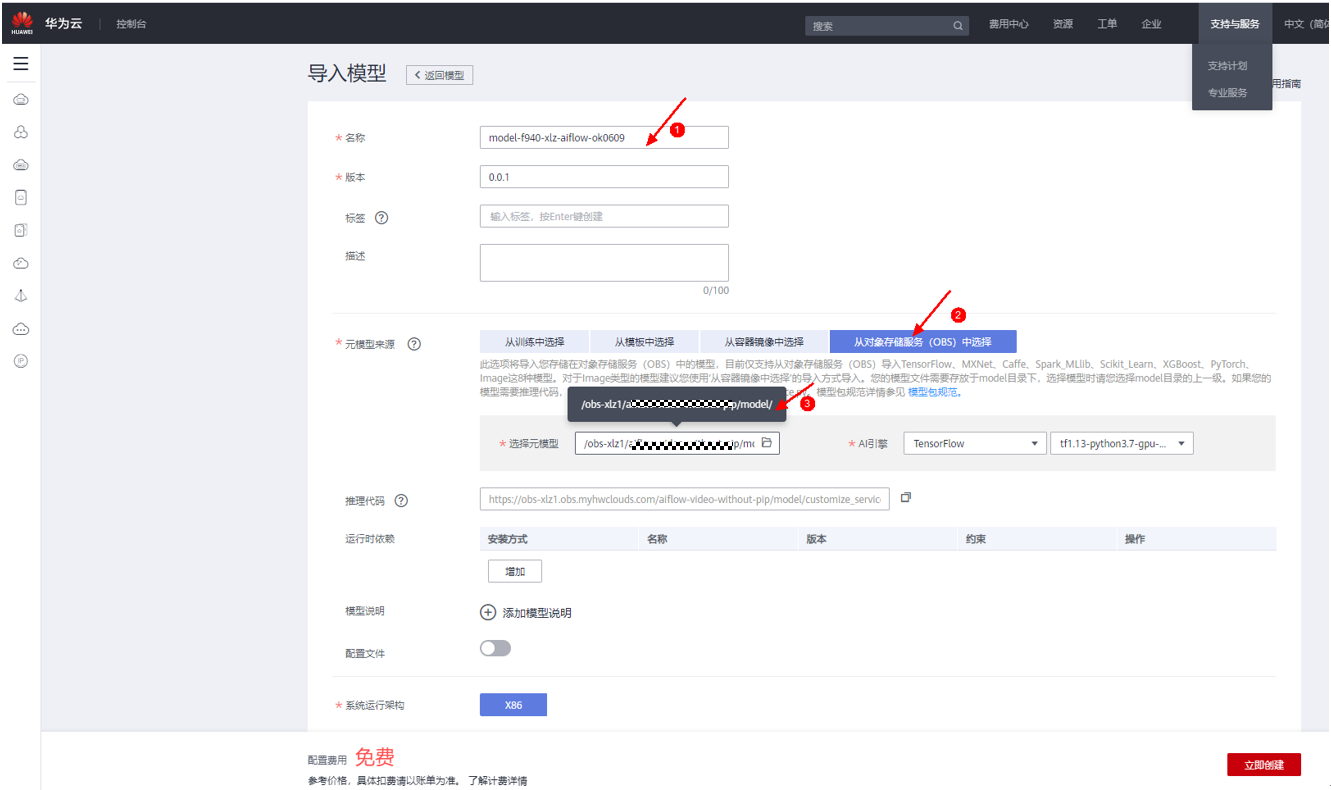The image size is (1331, 790).
Task: Click the magnifier icon in the search box
Action: coord(957,26)
